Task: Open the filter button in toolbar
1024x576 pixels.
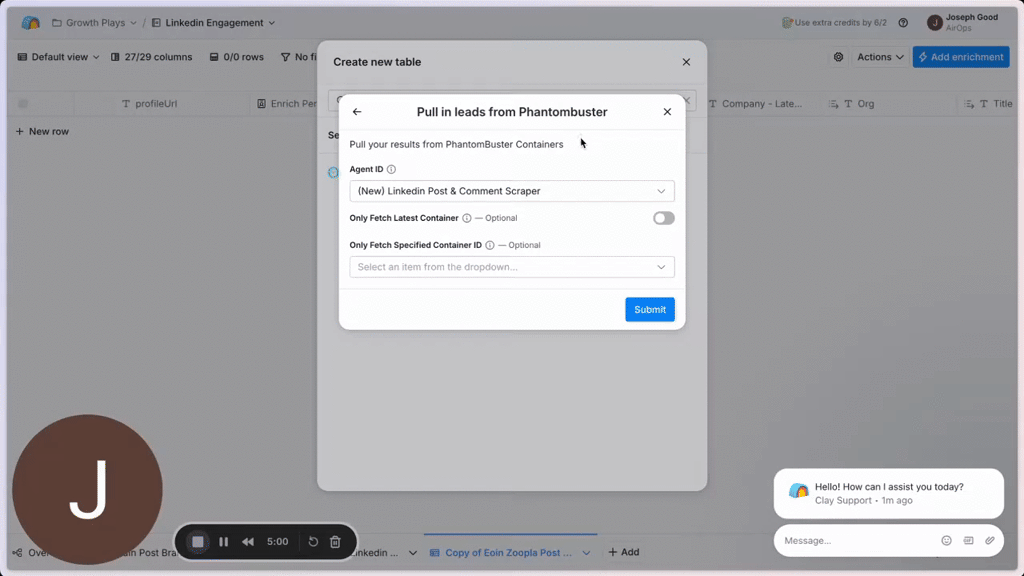Action: click(298, 57)
